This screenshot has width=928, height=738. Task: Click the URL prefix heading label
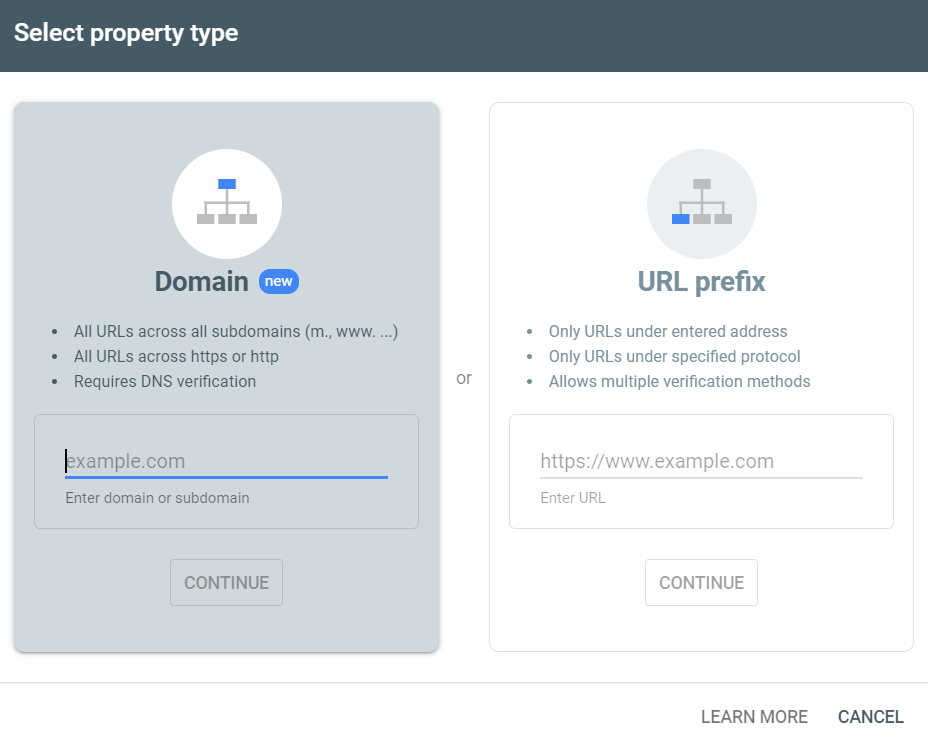coord(701,281)
